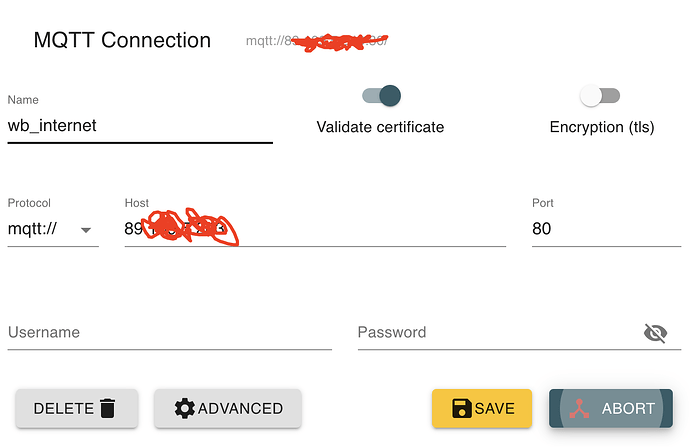Click the ABORT connection button

point(610,408)
